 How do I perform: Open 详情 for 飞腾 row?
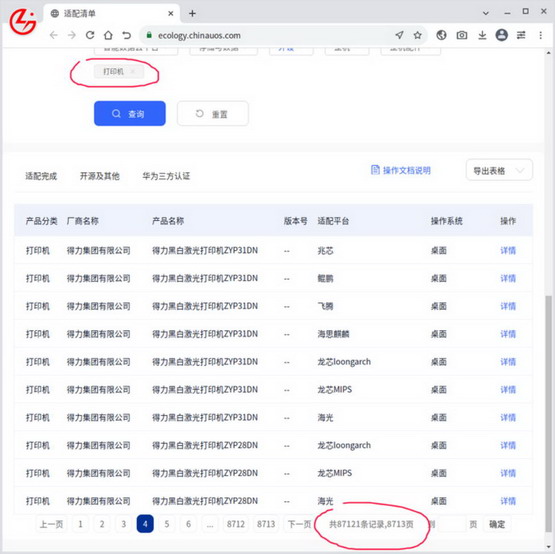pos(508,306)
